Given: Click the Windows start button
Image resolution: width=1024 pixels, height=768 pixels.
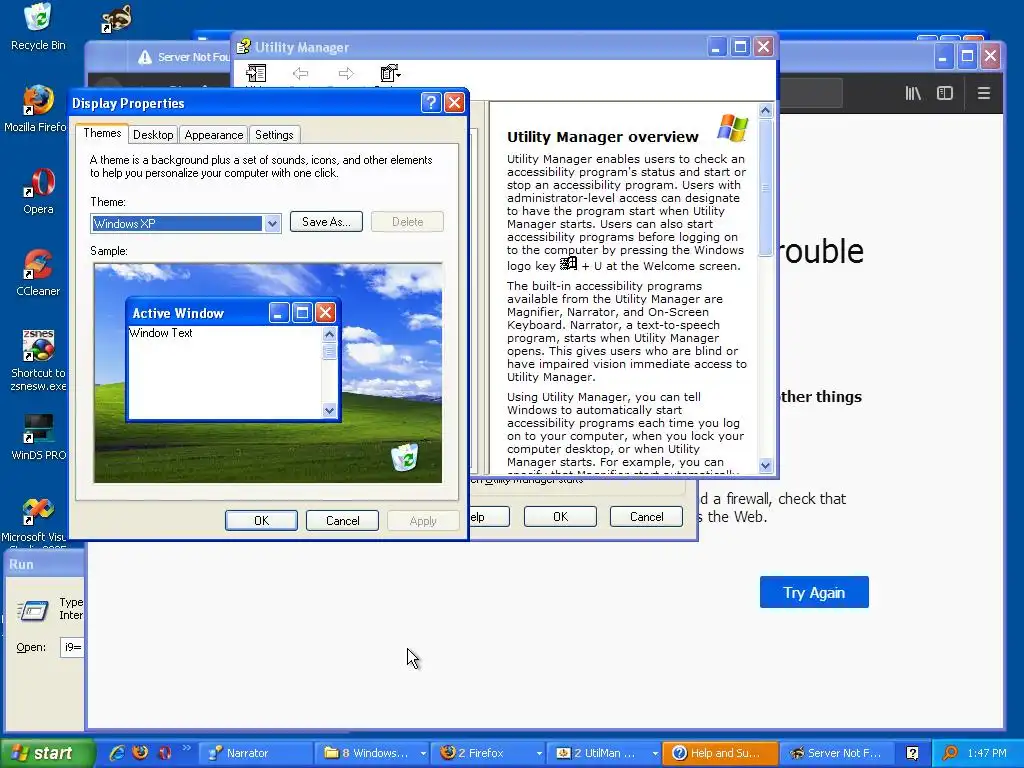Looking at the screenshot, I should [47, 753].
